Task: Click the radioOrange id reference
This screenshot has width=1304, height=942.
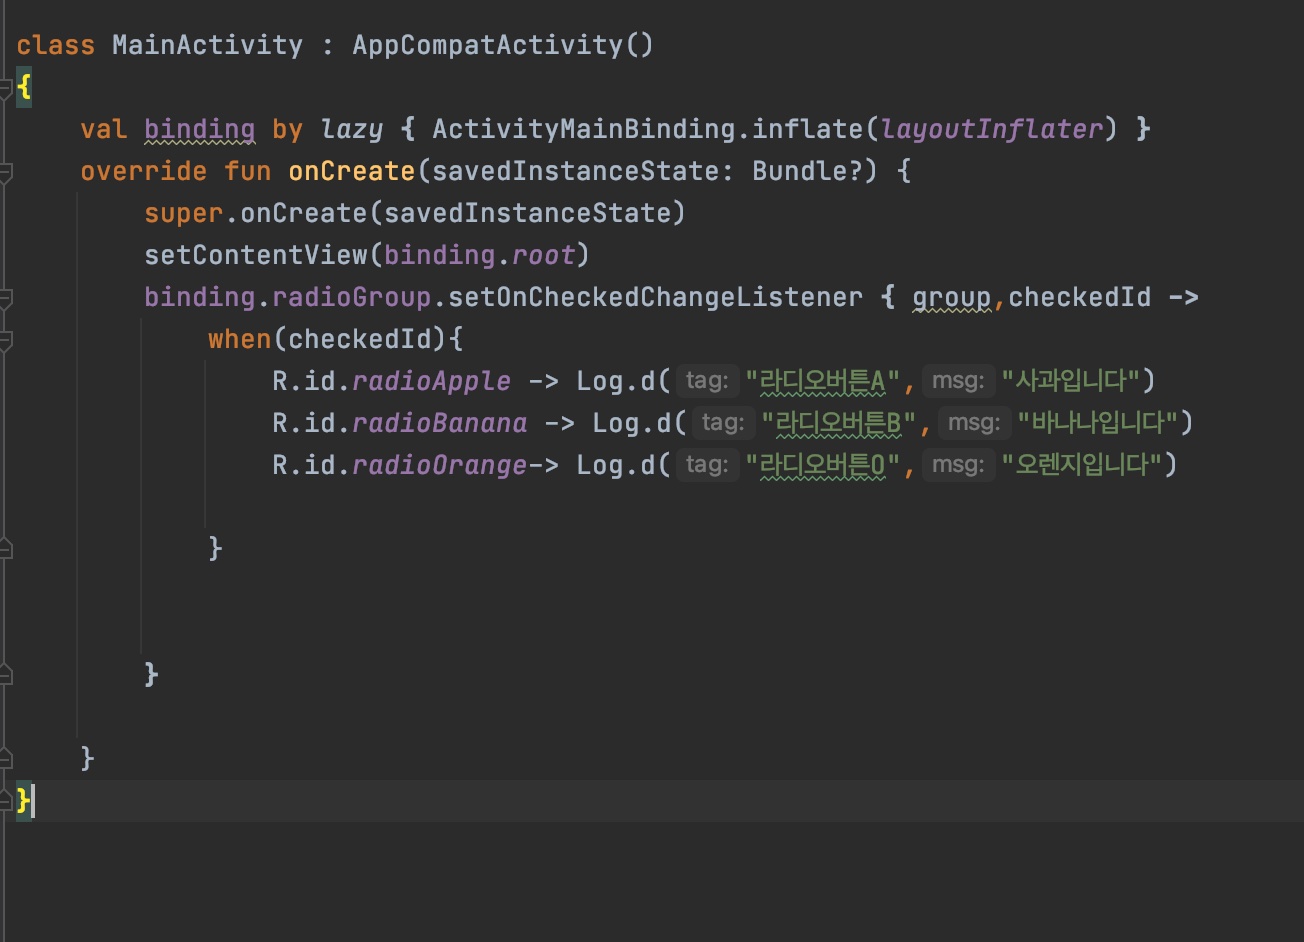Action: 439,466
